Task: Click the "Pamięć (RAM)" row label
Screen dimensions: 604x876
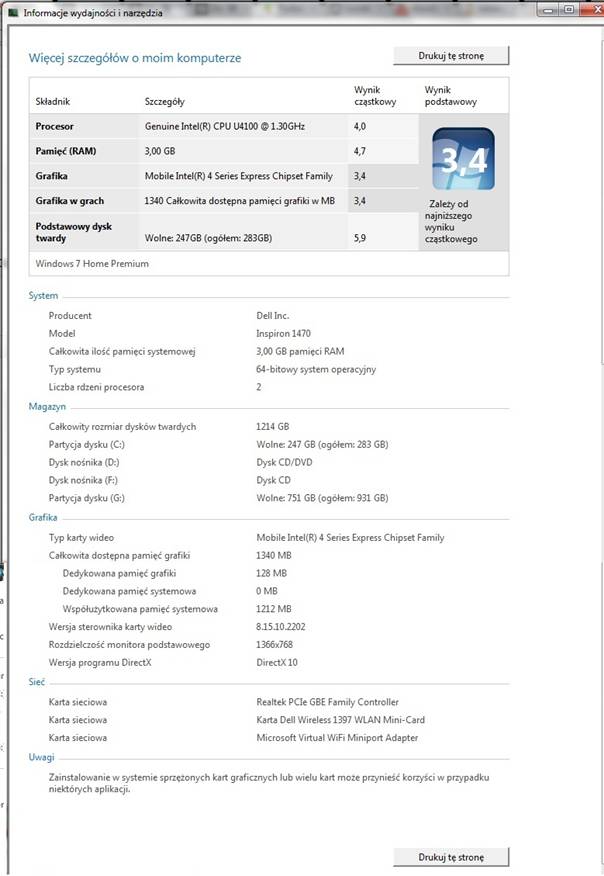Action: tap(65, 151)
